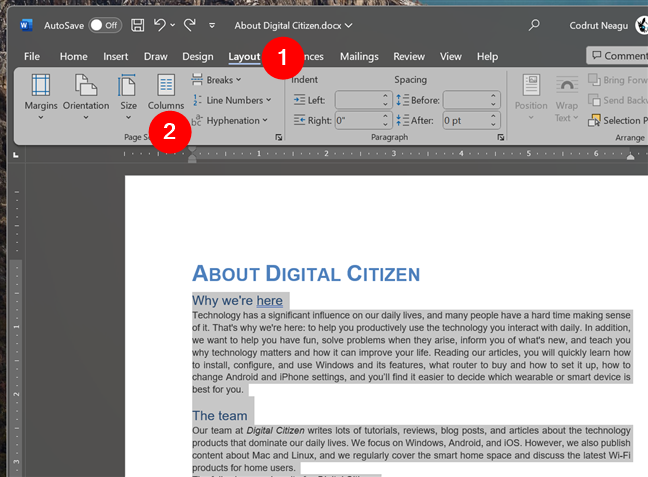Open the Margins menu
This screenshot has width=648, height=477.
coord(41,97)
